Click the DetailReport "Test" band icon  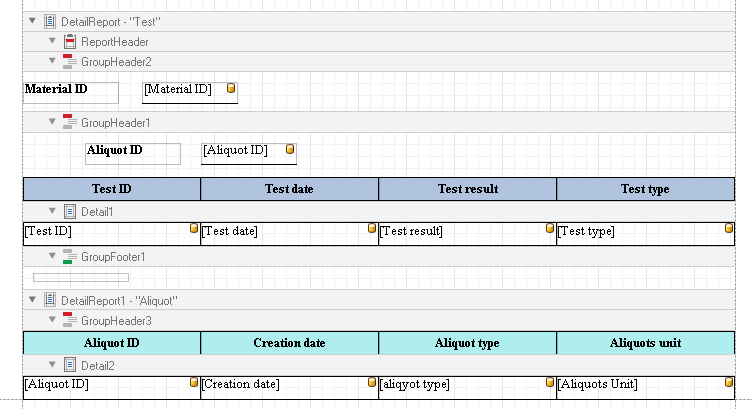coord(50,21)
